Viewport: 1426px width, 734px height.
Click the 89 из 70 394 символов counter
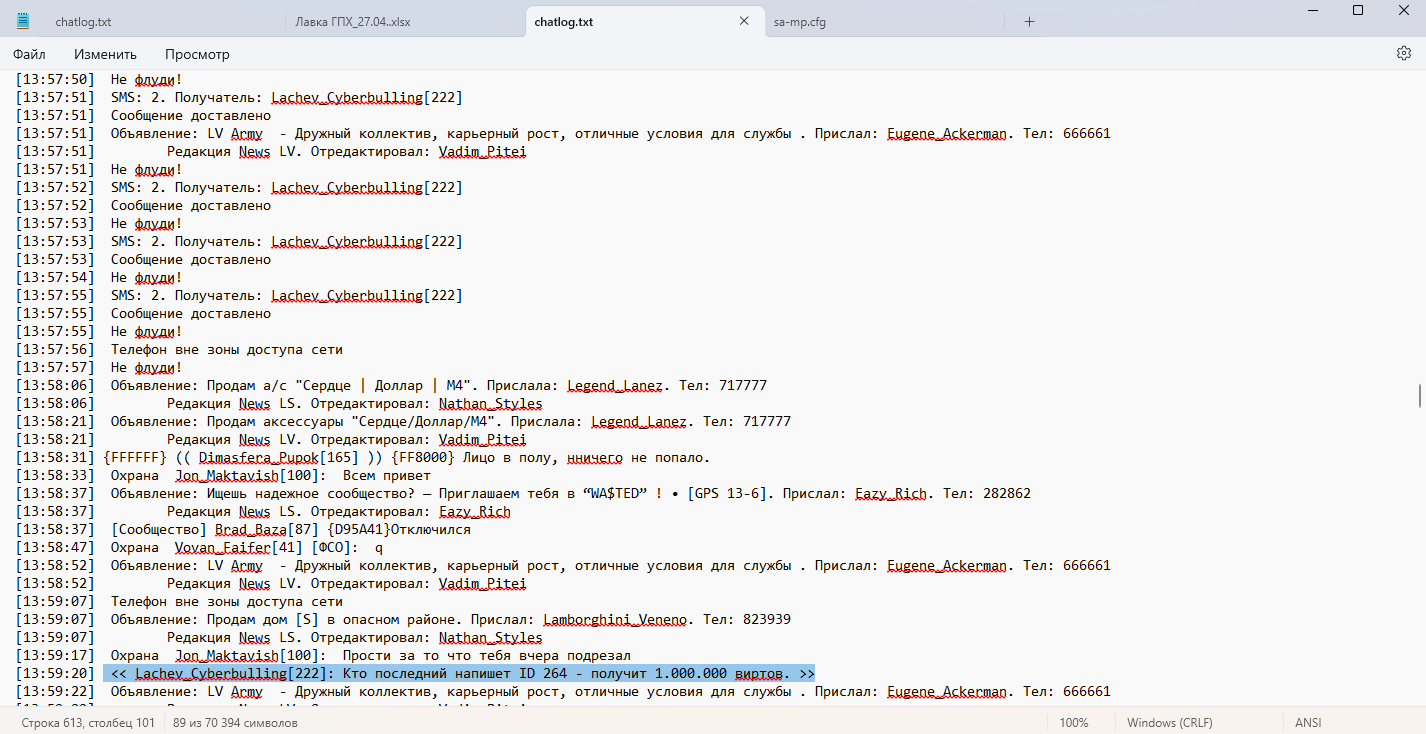pyautogui.click(x=235, y=722)
